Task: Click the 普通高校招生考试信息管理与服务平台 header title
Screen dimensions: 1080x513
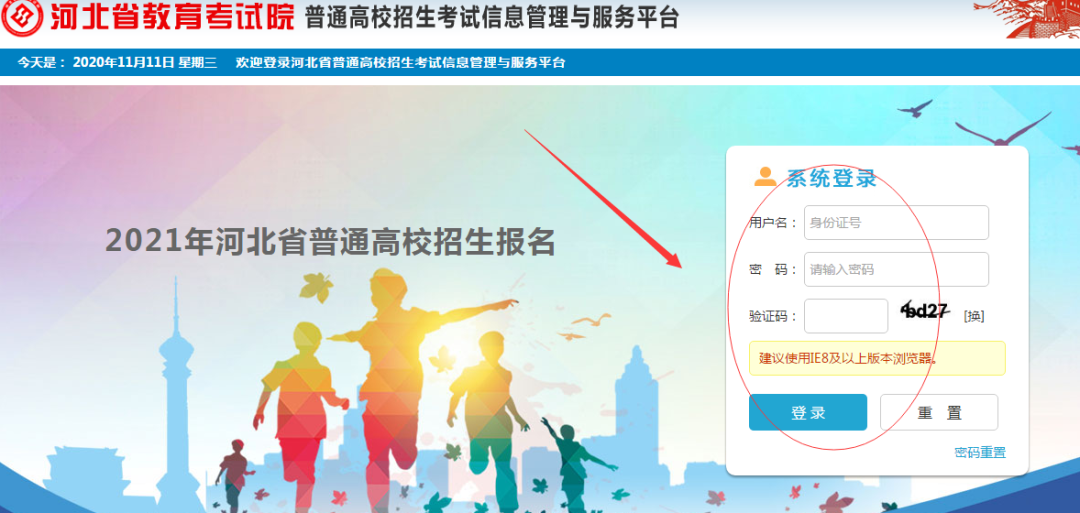Action: pyautogui.click(x=492, y=19)
